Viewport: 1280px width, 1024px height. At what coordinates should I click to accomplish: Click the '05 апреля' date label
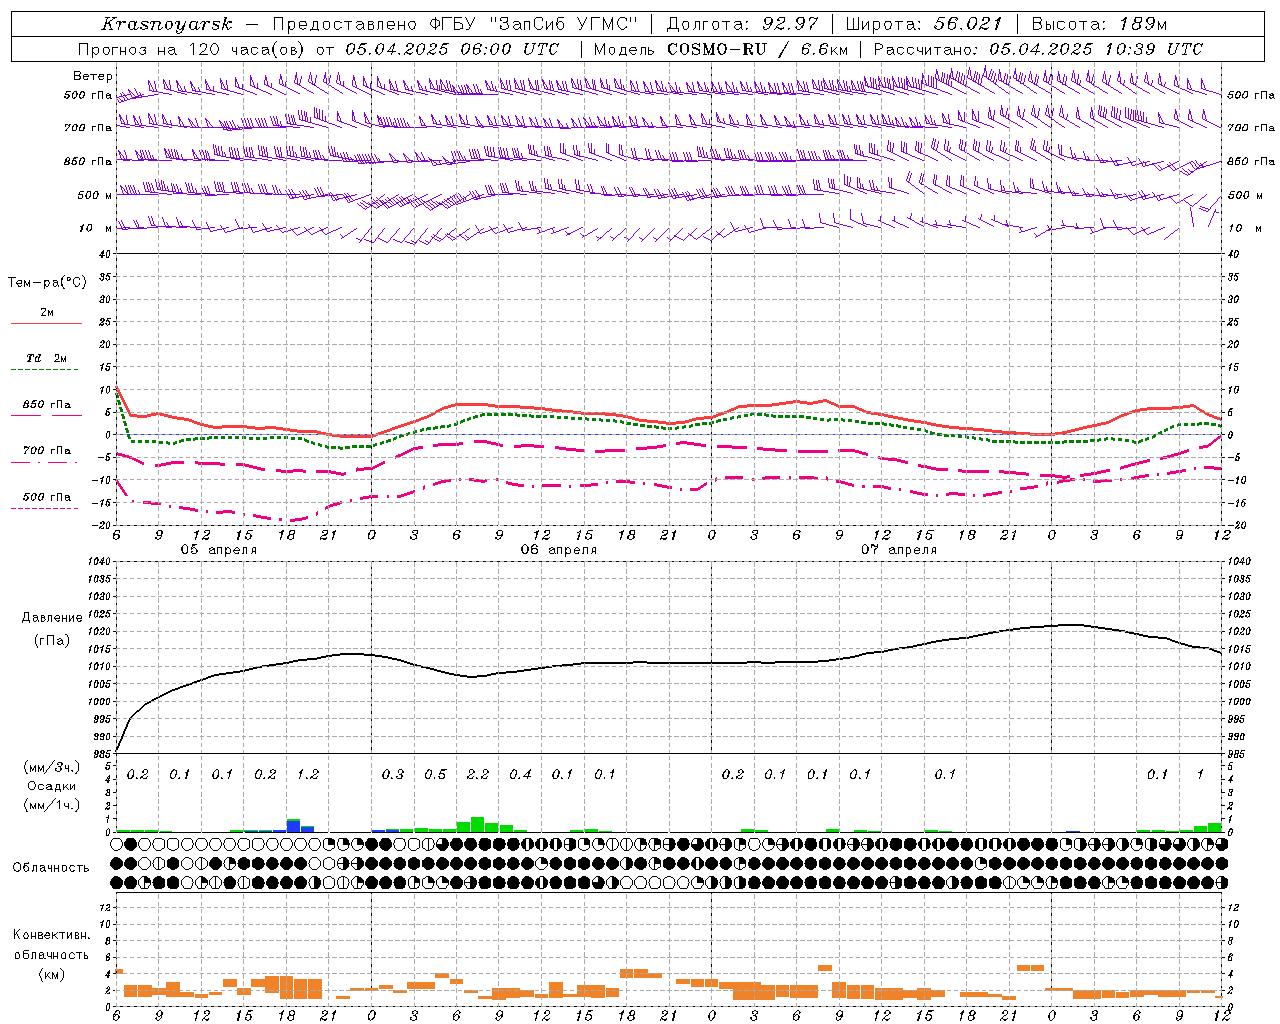pos(218,550)
